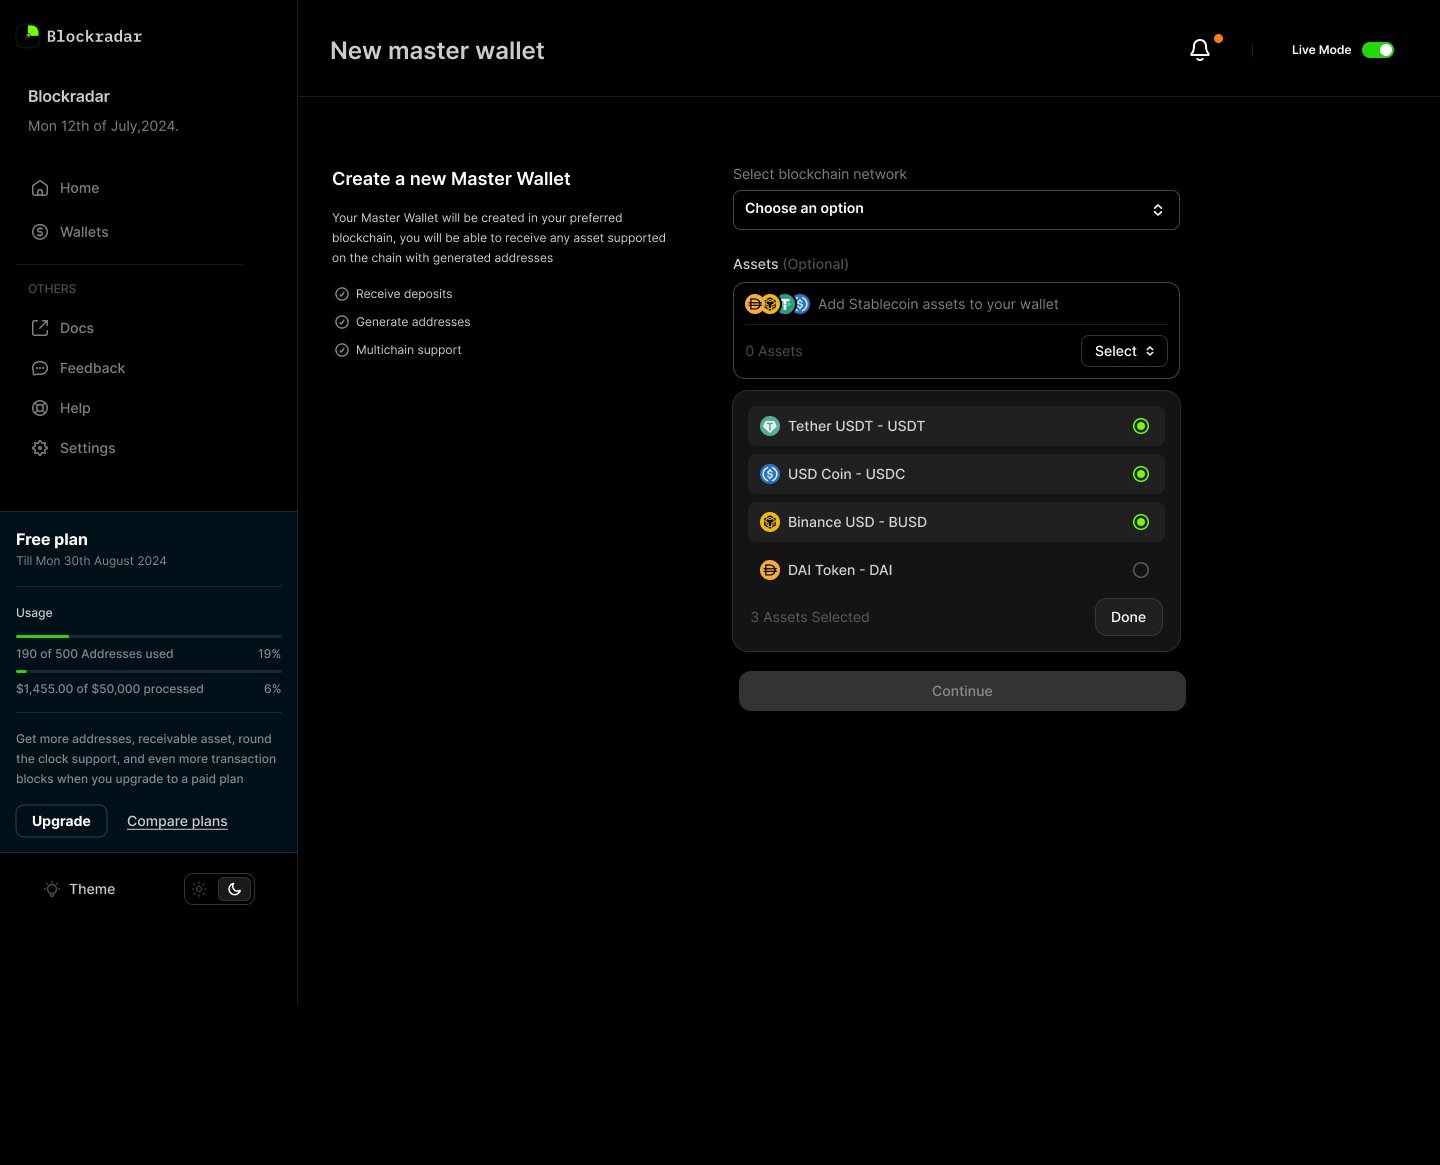This screenshot has width=1440, height=1165.
Task: Open the assets Select dropdown
Action: pyautogui.click(x=1124, y=351)
